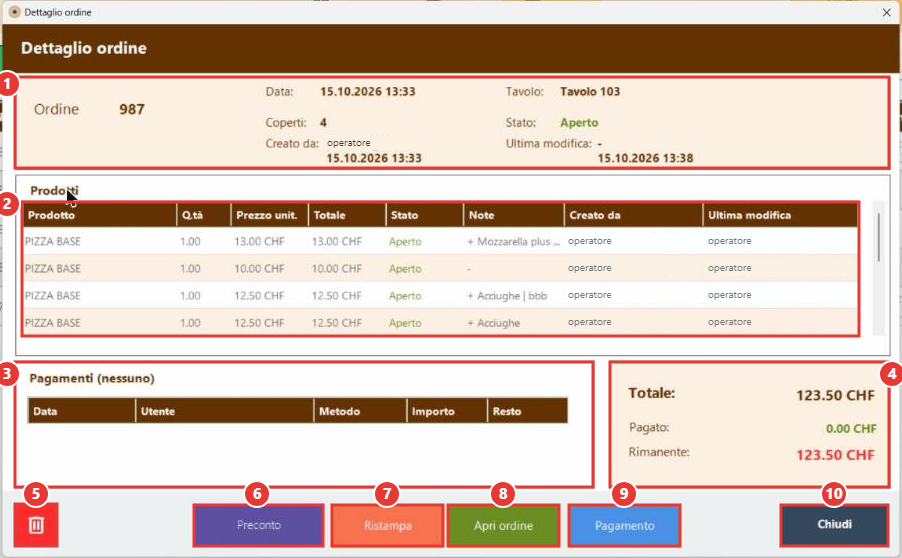Screen dimensions: 902x558
Task: Click the Ristampa button
Action: click(387, 525)
